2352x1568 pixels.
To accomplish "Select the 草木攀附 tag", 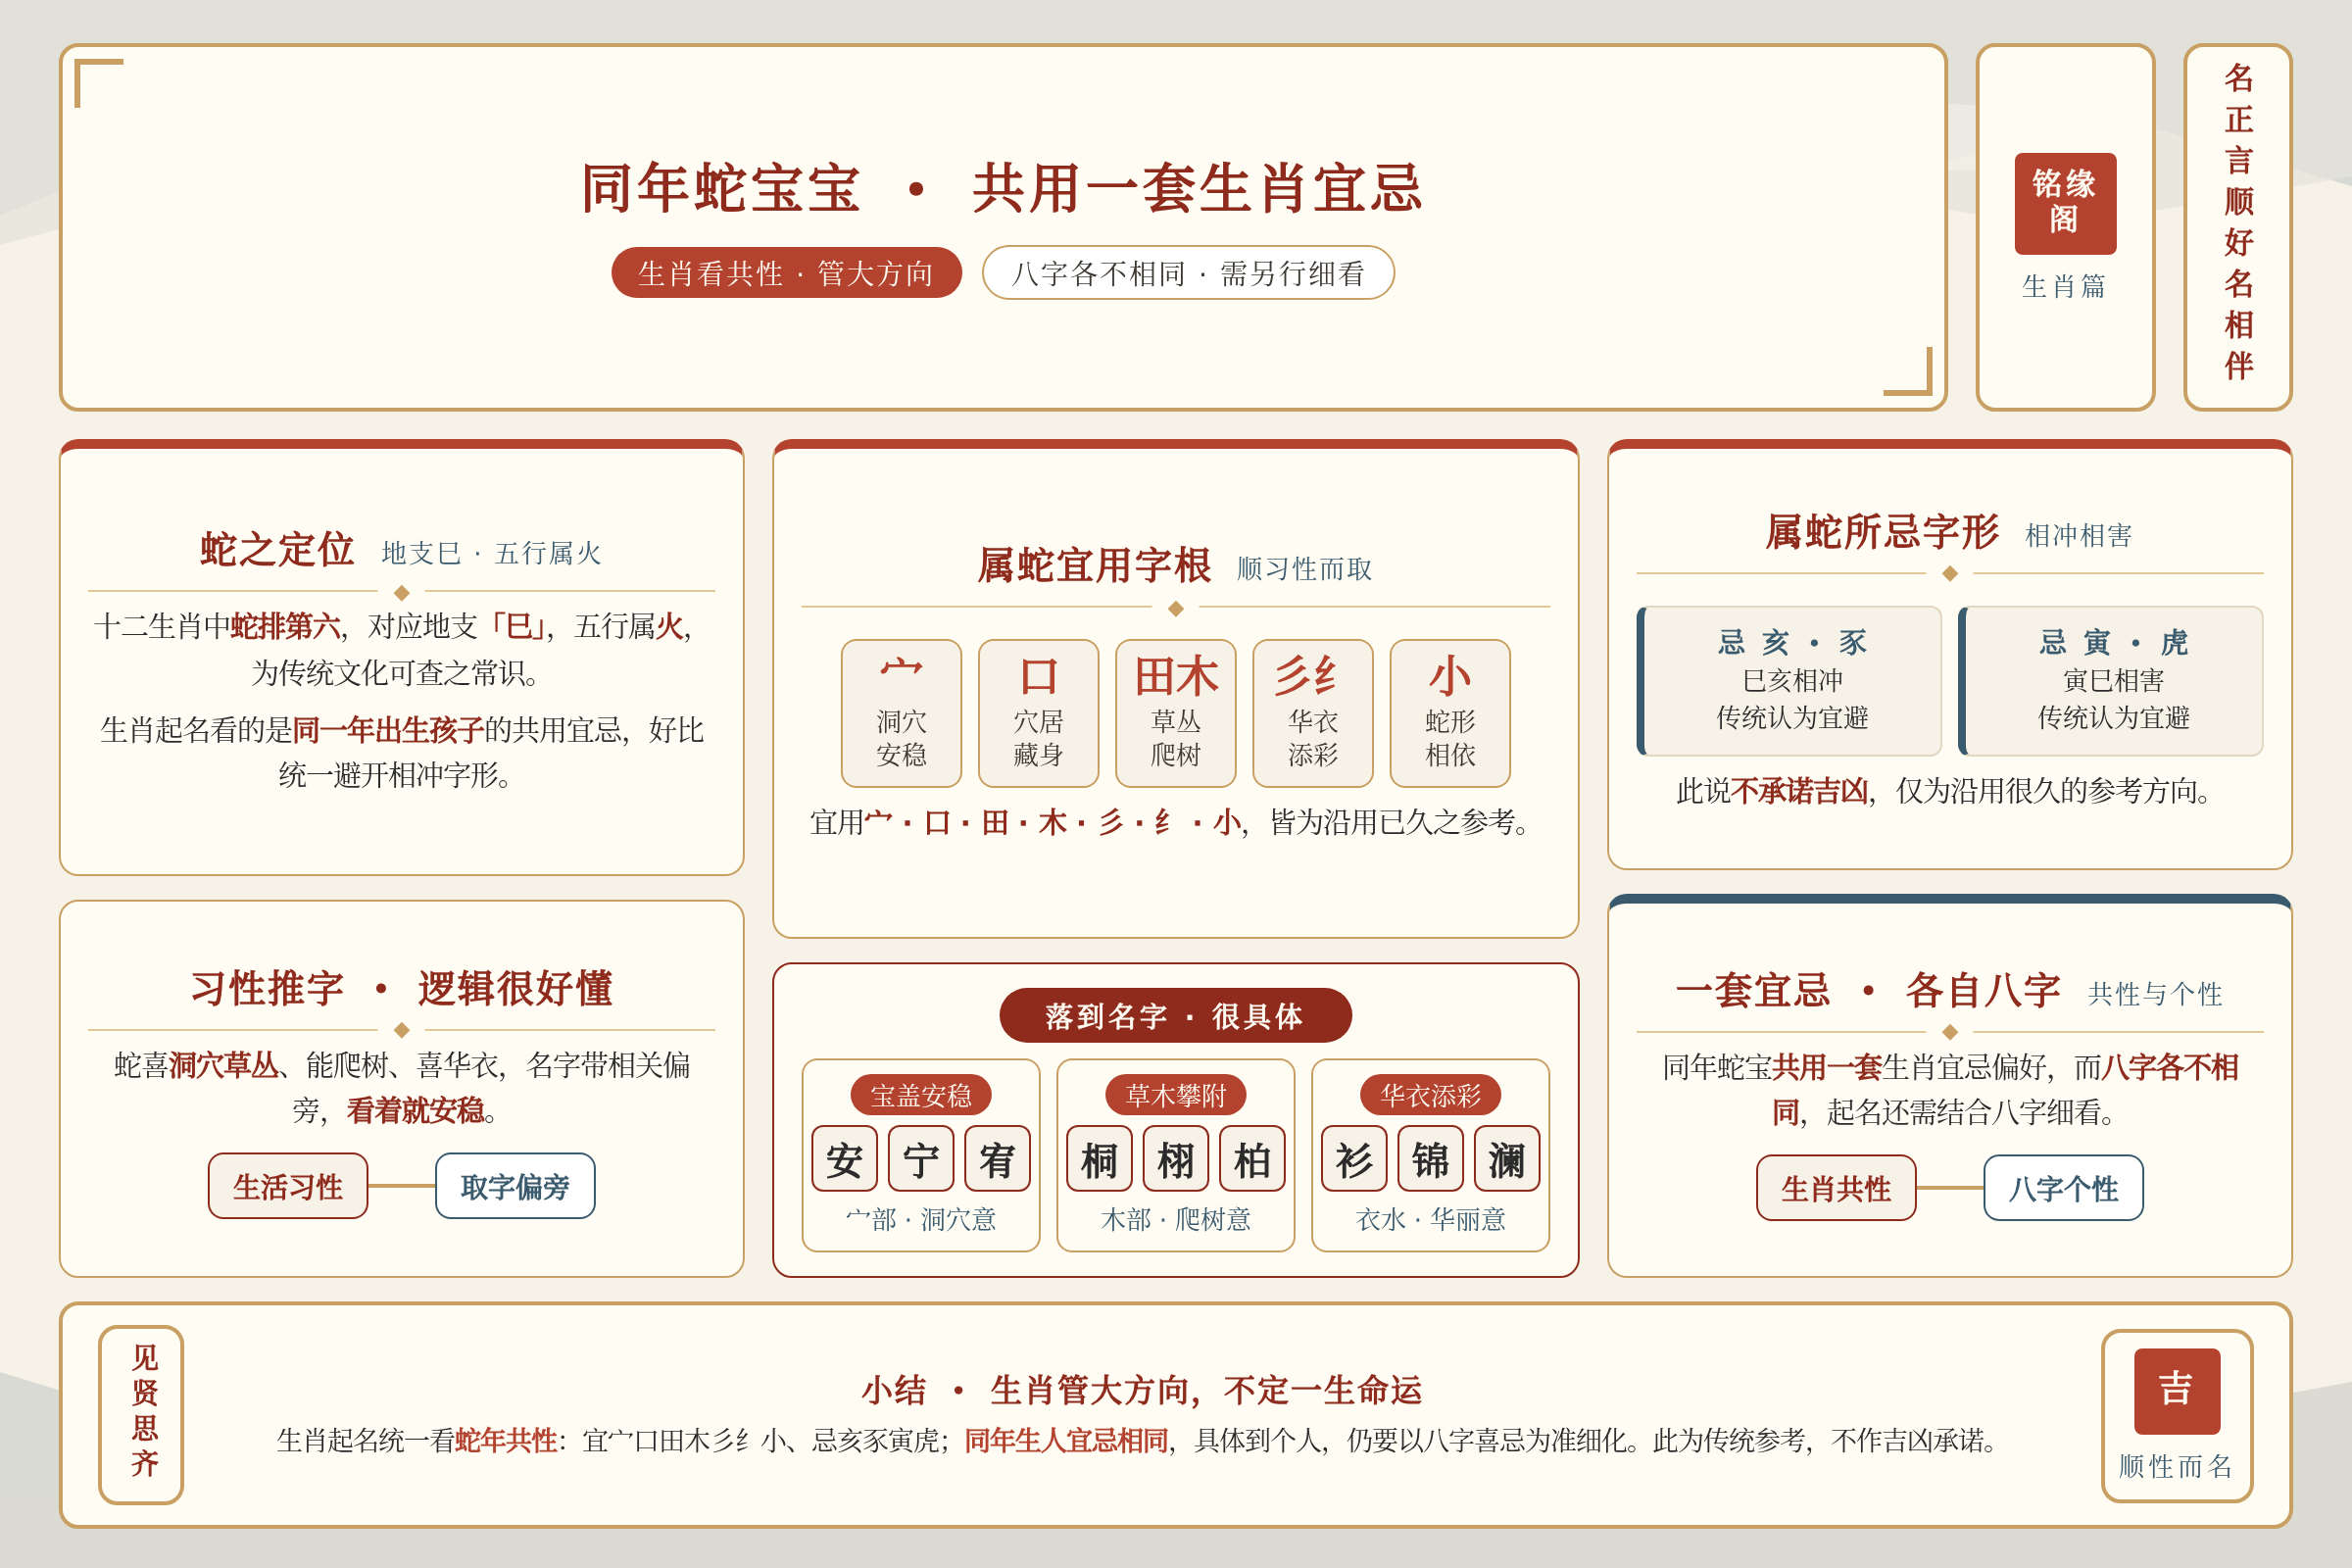I will [x=1176, y=1095].
